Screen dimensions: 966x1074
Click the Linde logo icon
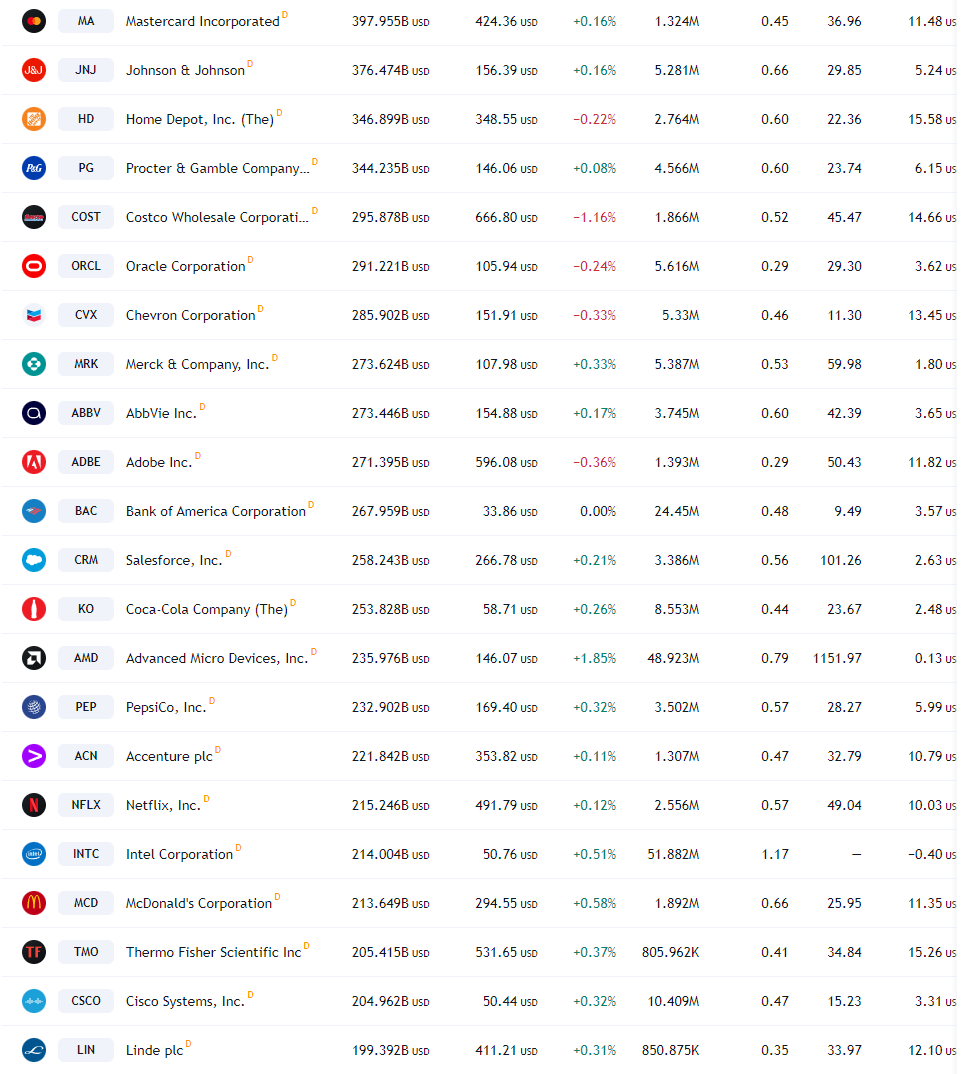[34, 1049]
